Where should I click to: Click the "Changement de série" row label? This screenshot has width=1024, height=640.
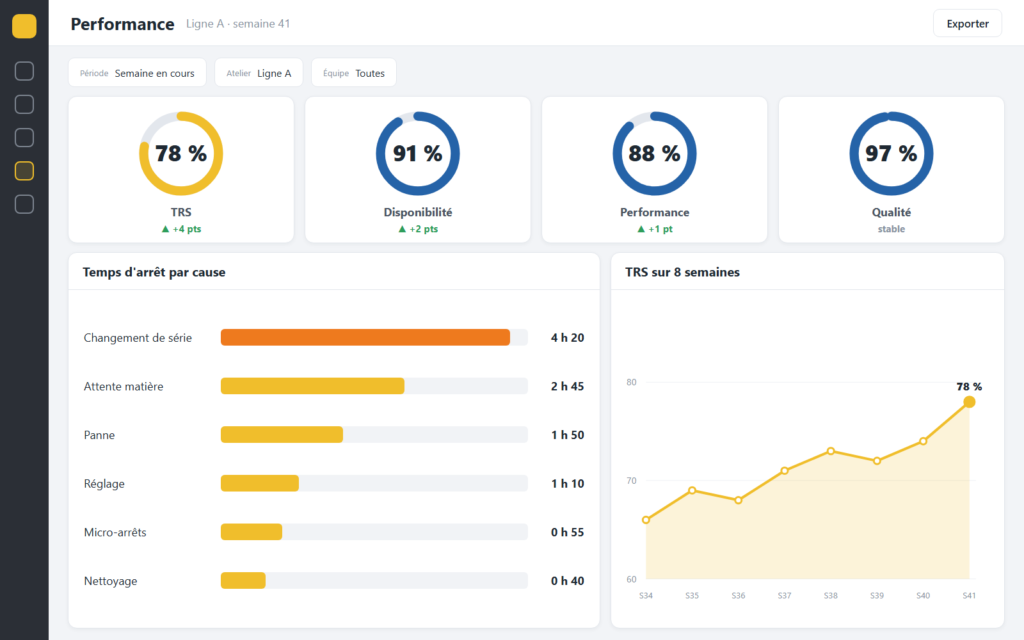138,338
